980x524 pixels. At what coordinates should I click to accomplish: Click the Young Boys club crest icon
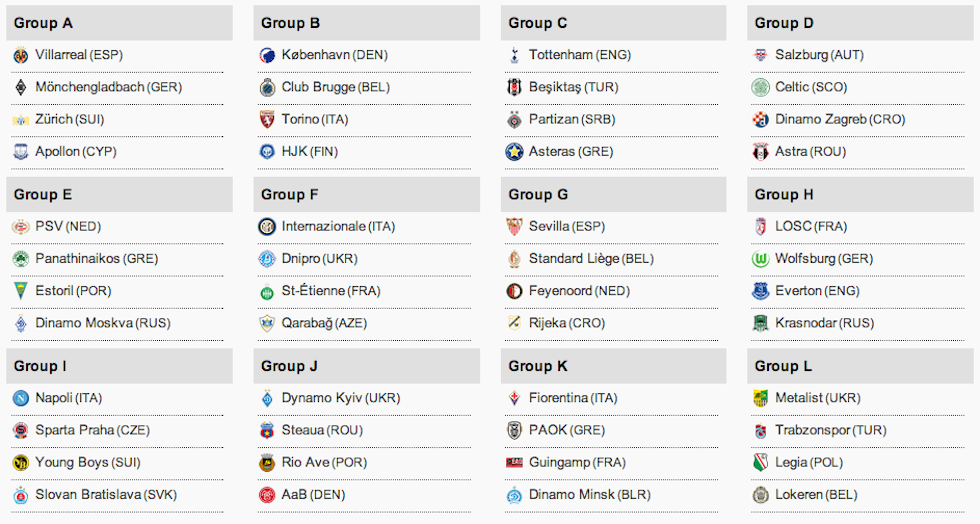21,463
